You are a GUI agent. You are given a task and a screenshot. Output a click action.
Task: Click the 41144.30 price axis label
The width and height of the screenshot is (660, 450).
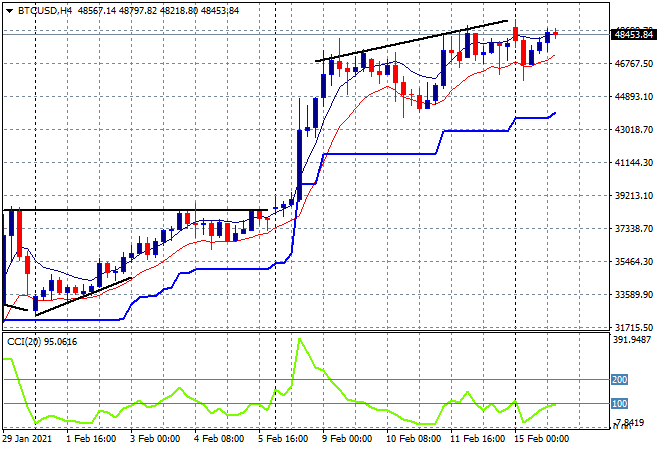[634, 162]
